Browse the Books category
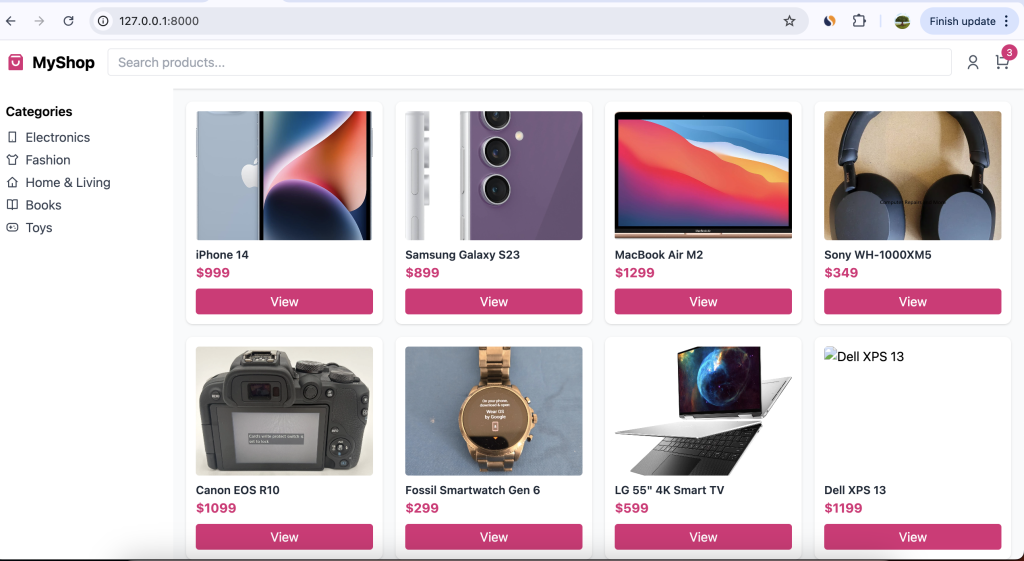The image size is (1024, 561). [43, 205]
